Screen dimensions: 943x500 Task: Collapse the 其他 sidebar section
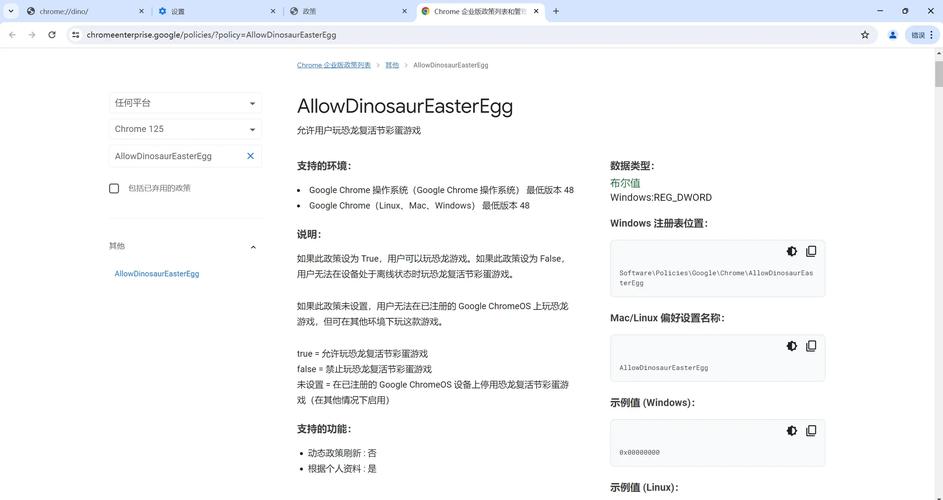(x=253, y=247)
